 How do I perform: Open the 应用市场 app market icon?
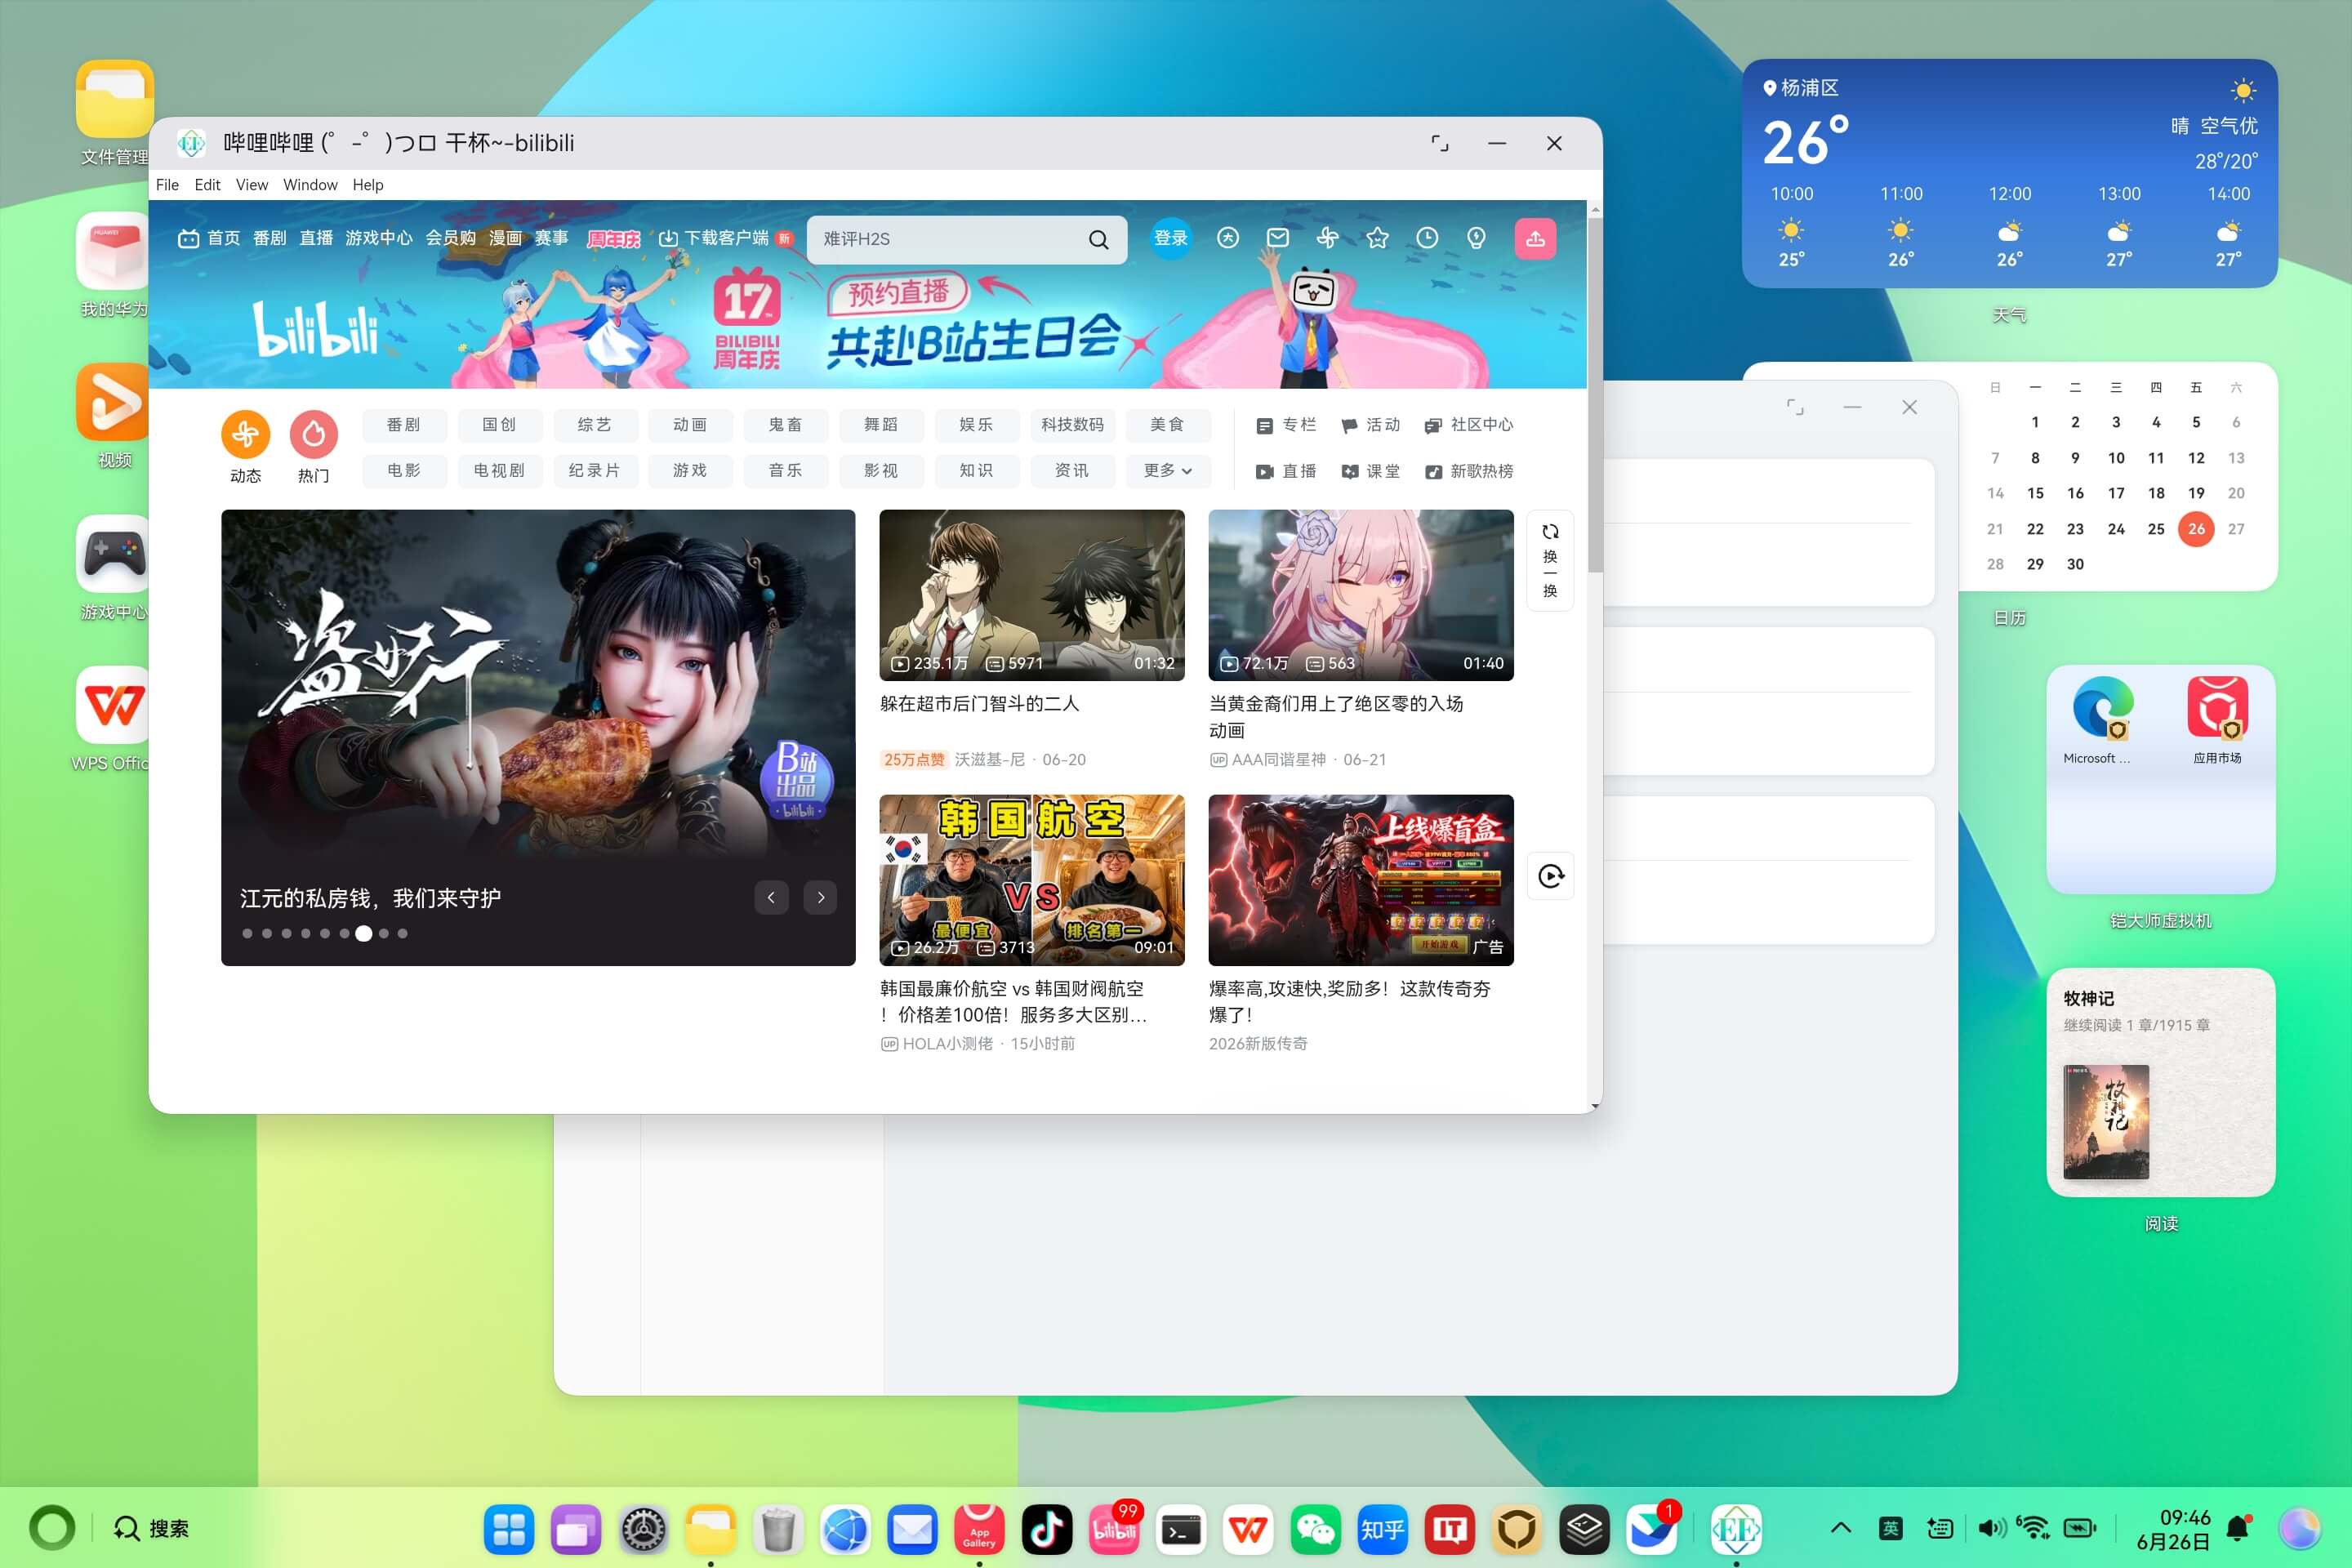click(x=2217, y=708)
